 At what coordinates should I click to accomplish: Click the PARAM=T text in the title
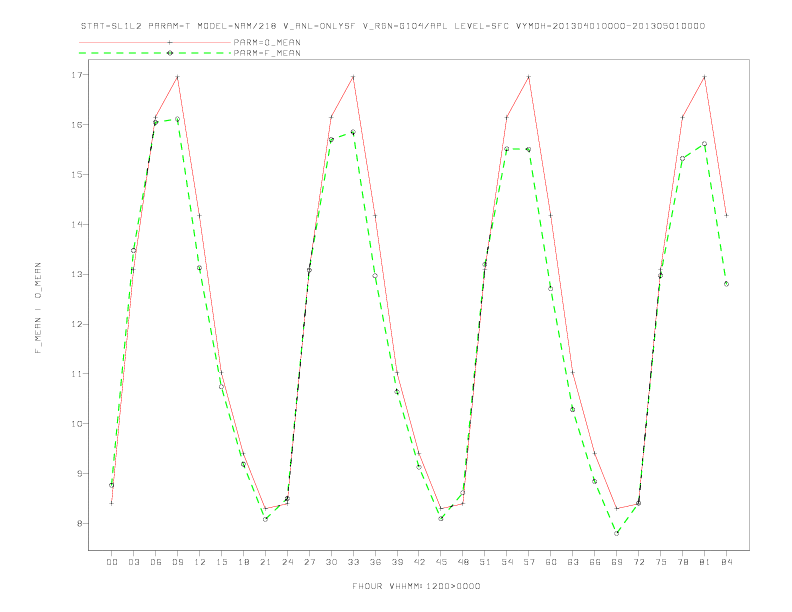click(170, 26)
